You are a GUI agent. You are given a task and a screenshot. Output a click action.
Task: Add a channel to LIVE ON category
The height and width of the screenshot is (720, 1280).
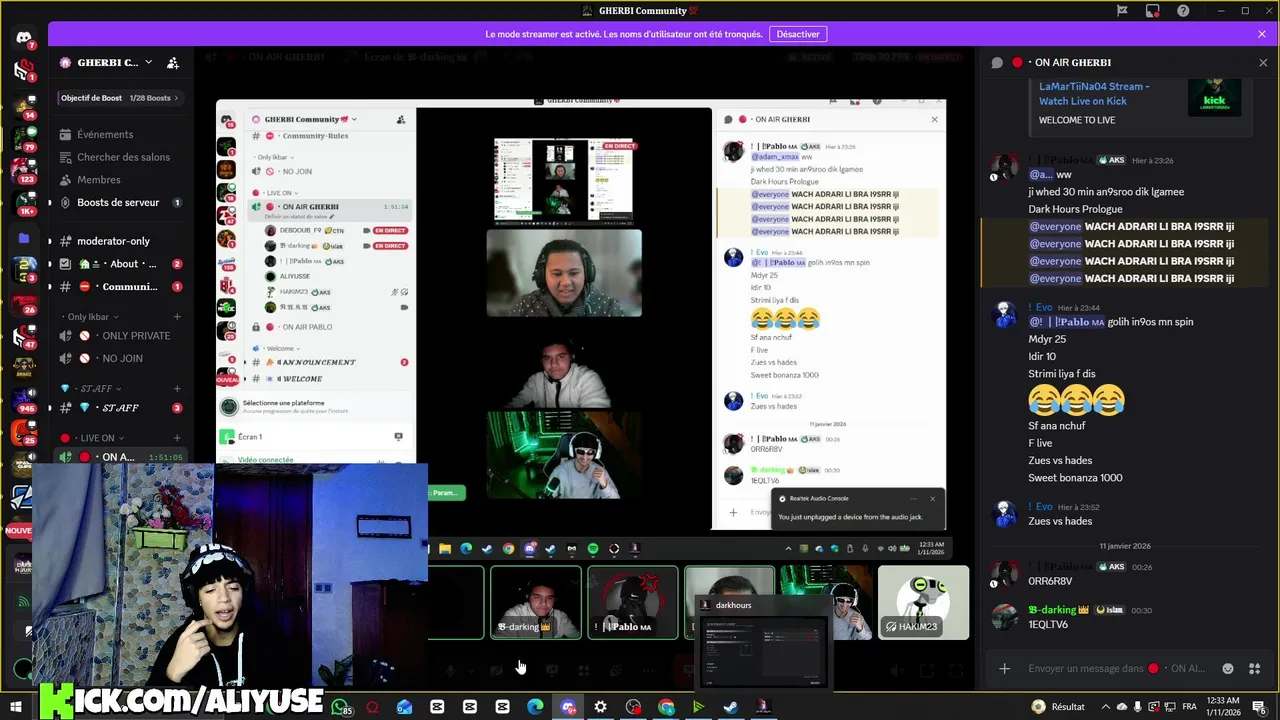pos(177,438)
